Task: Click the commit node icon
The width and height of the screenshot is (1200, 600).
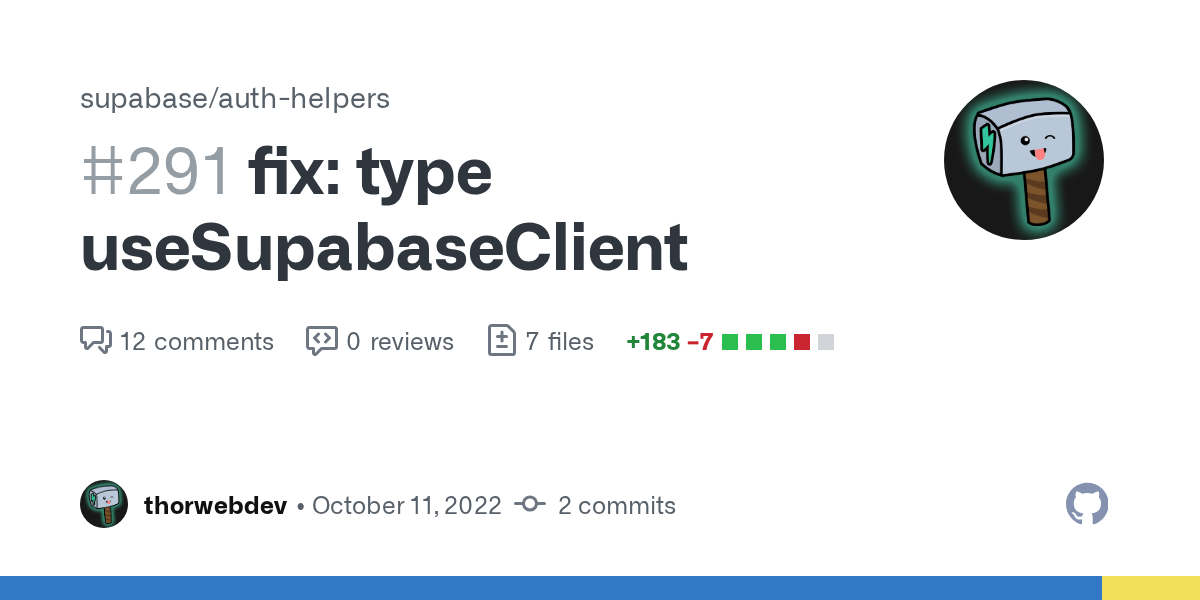Action: pos(529,505)
